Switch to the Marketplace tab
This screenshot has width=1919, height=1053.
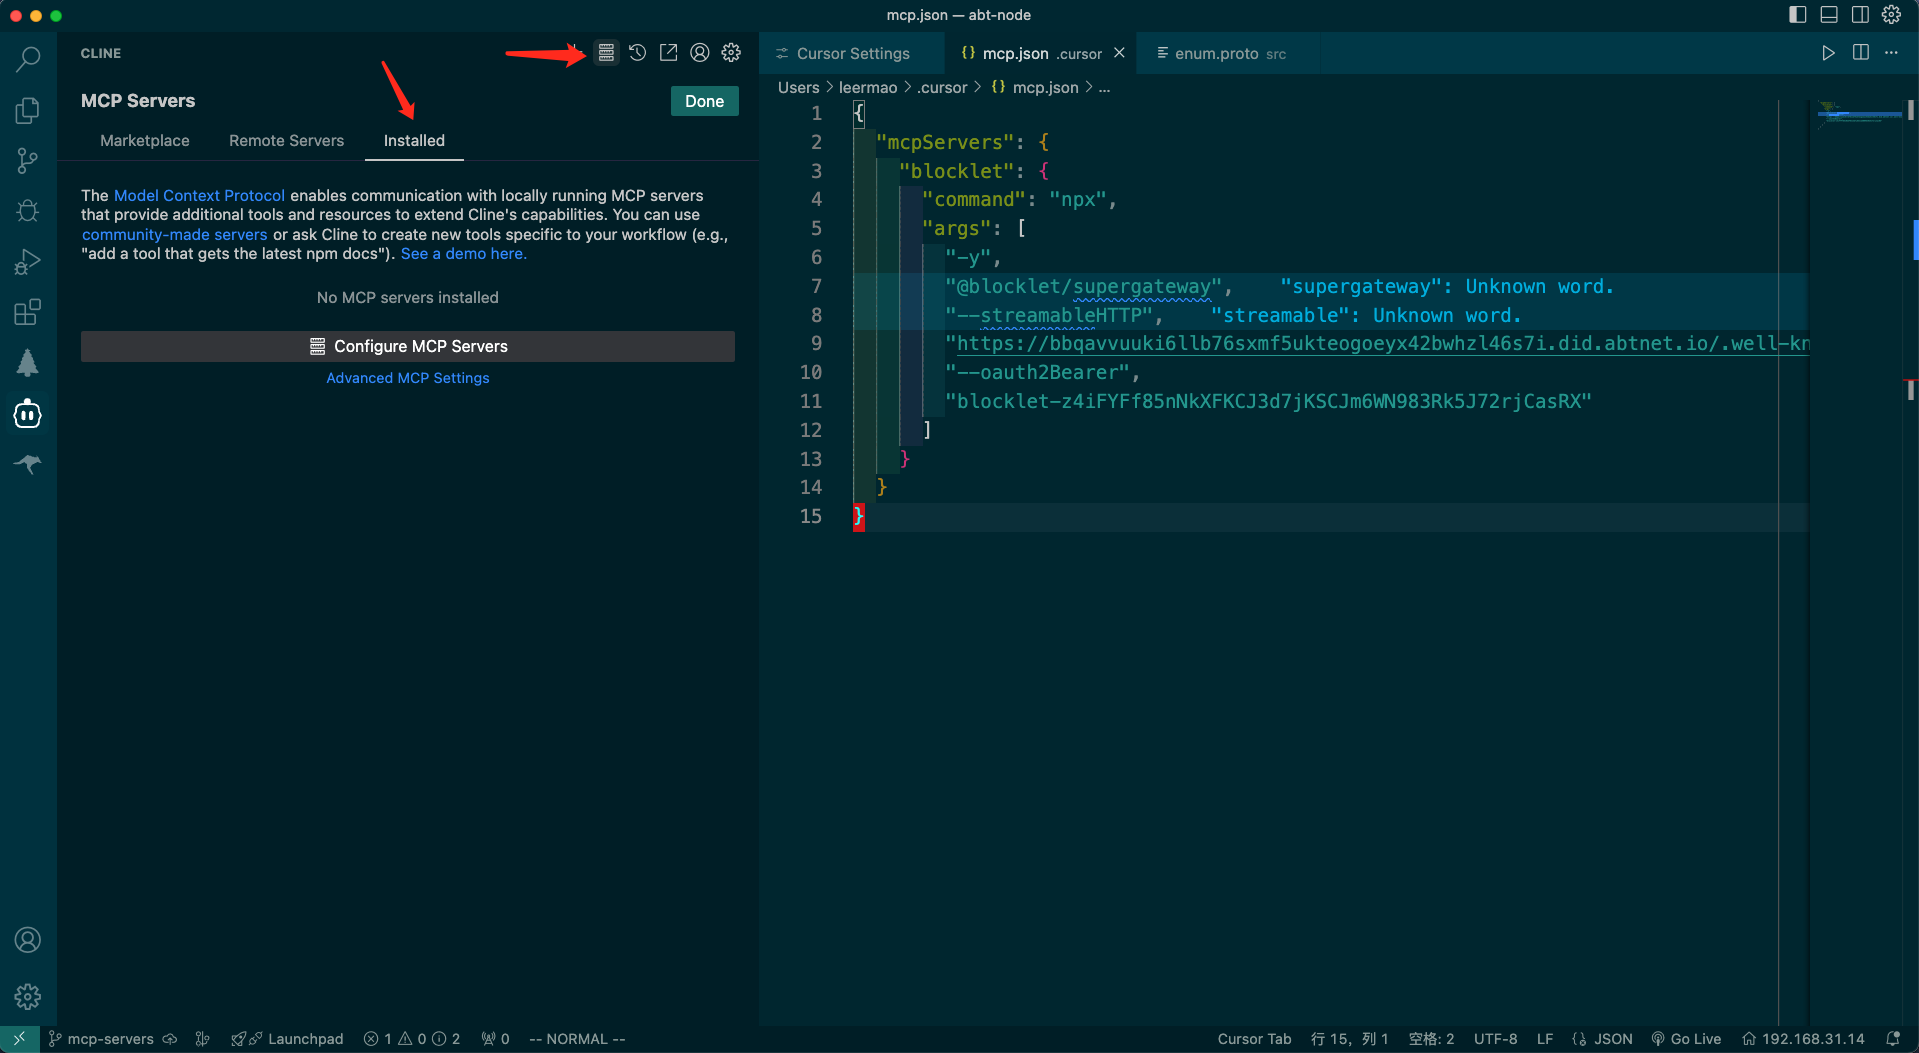[x=145, y=141]
